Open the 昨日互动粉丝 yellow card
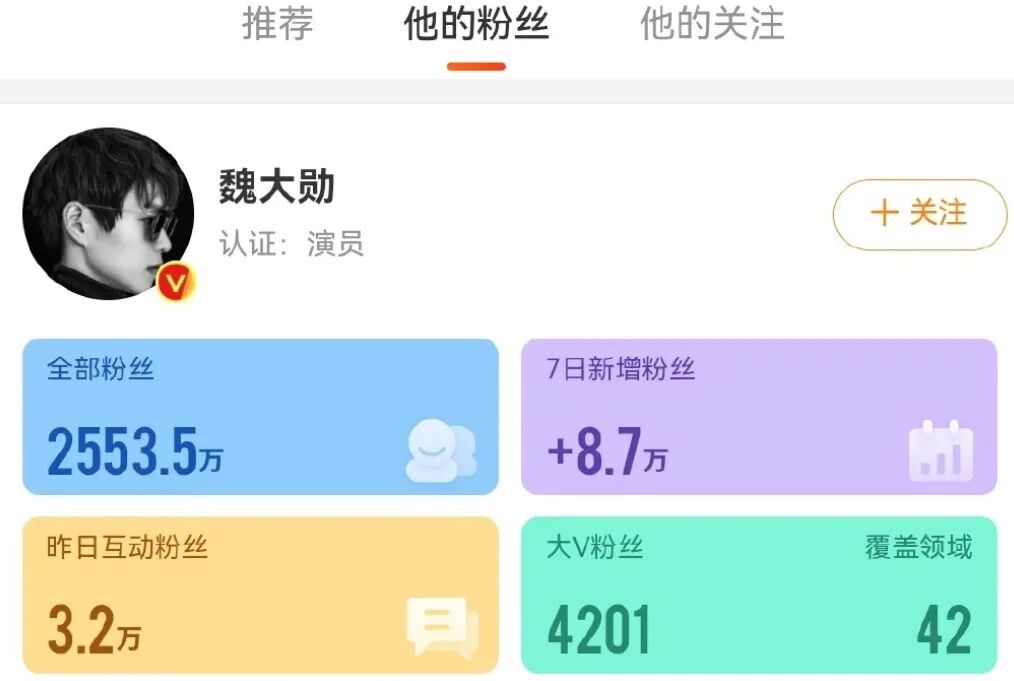This screenshot has width=1014, height=681. click(x=261, y=595)
